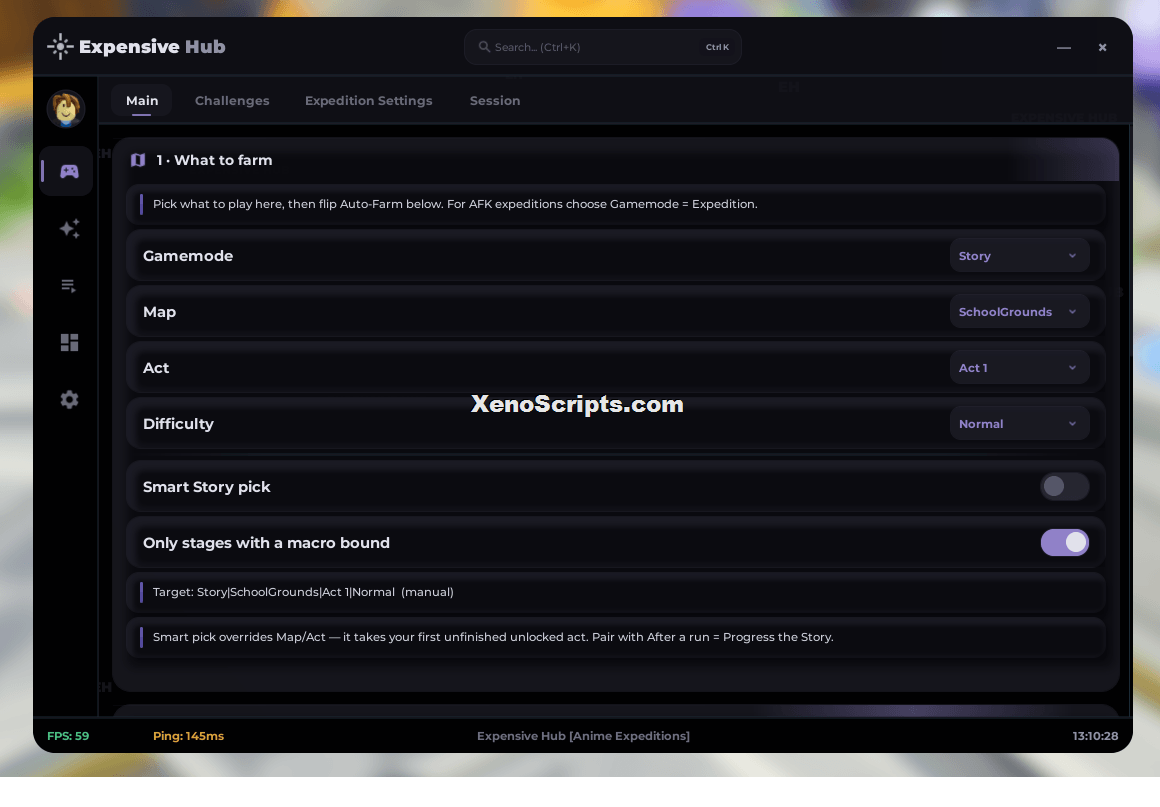Click the Map row label
Image resolution: width=1160 pixels, height=807 pixels.
click(x=159, y=312)
